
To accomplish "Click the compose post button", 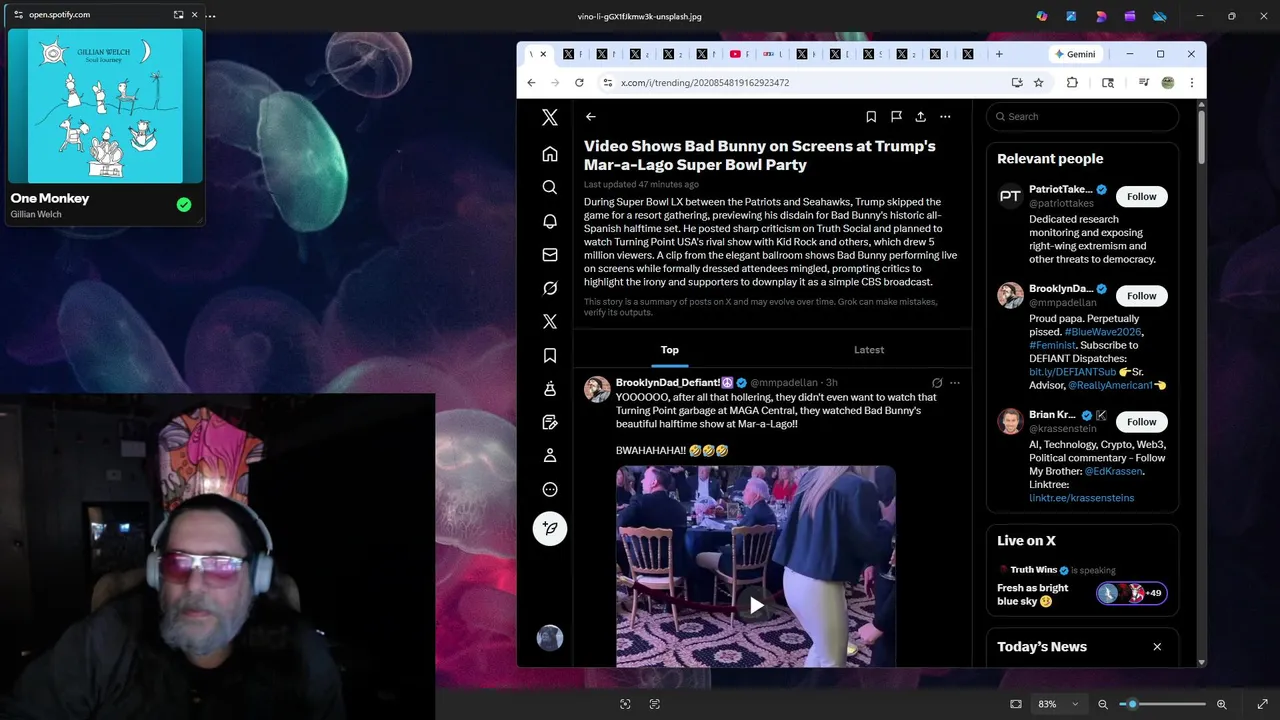I will point(550,528).
